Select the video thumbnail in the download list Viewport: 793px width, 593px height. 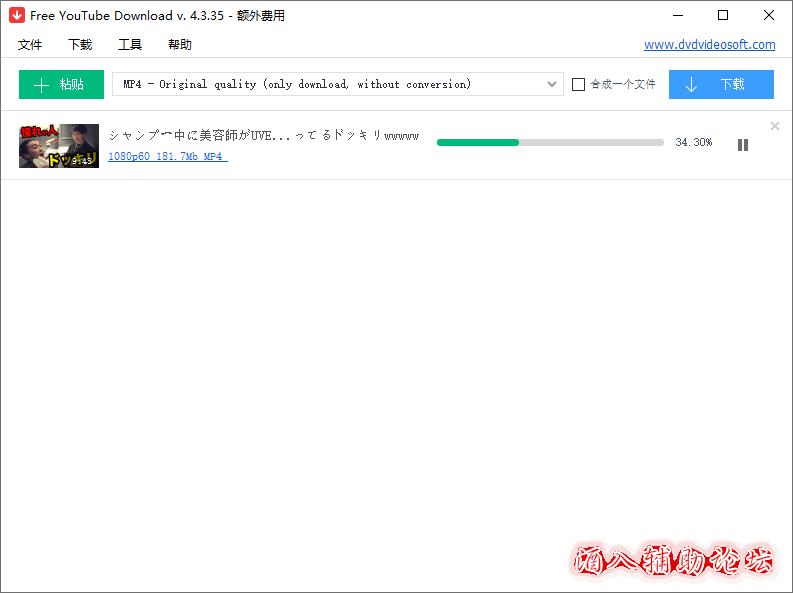[59, 146]
